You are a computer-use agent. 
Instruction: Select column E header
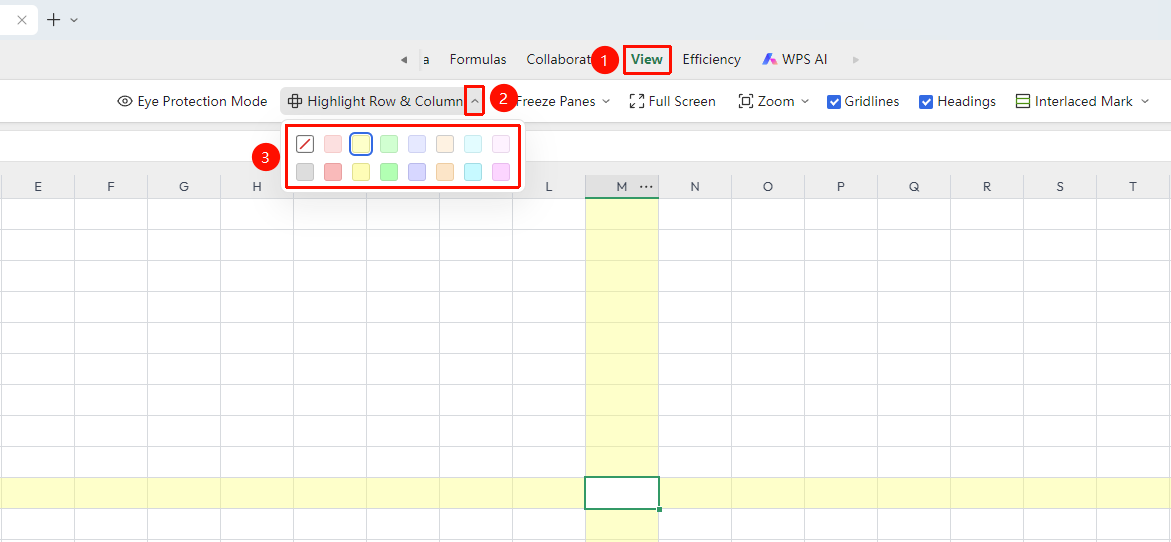click(x=38, y=187)
